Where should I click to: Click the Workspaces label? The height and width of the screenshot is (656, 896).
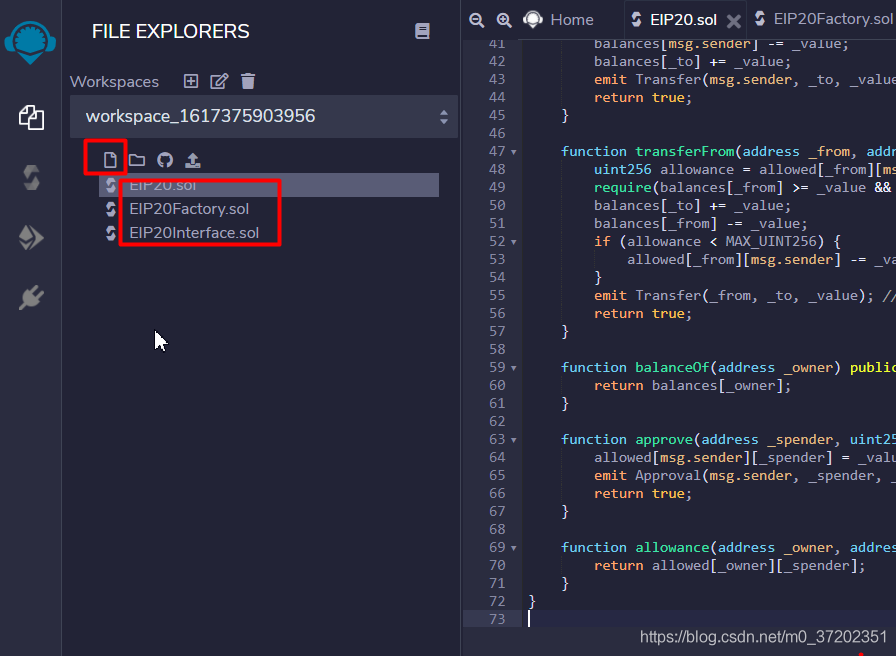click(x=114, y=82)
